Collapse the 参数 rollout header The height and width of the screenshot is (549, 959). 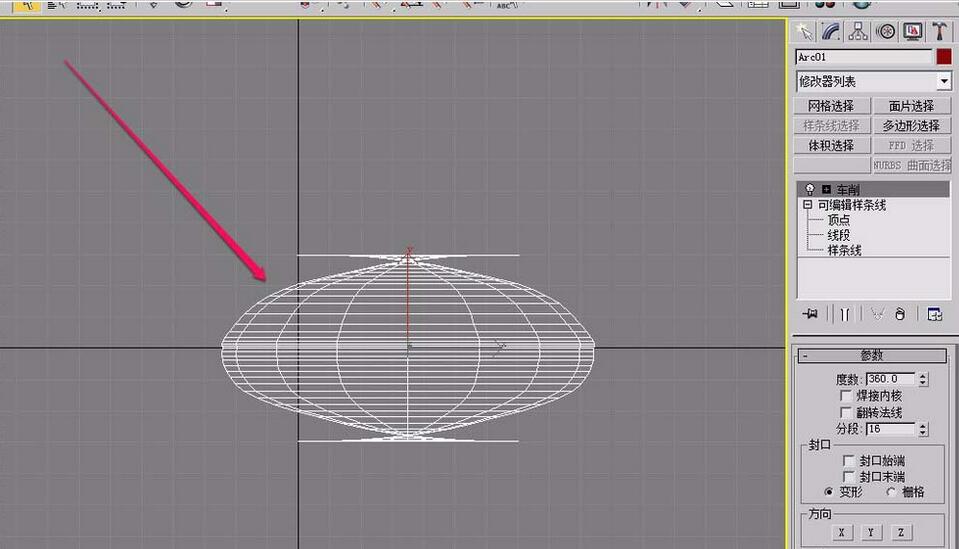pos(872,355)
